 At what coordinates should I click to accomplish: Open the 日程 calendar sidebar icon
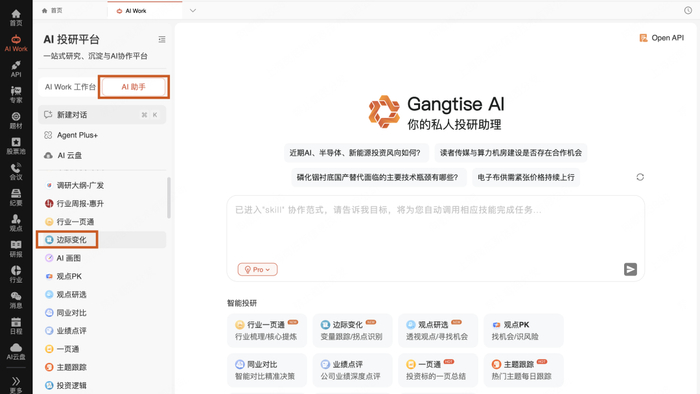(x=16, y=326)
